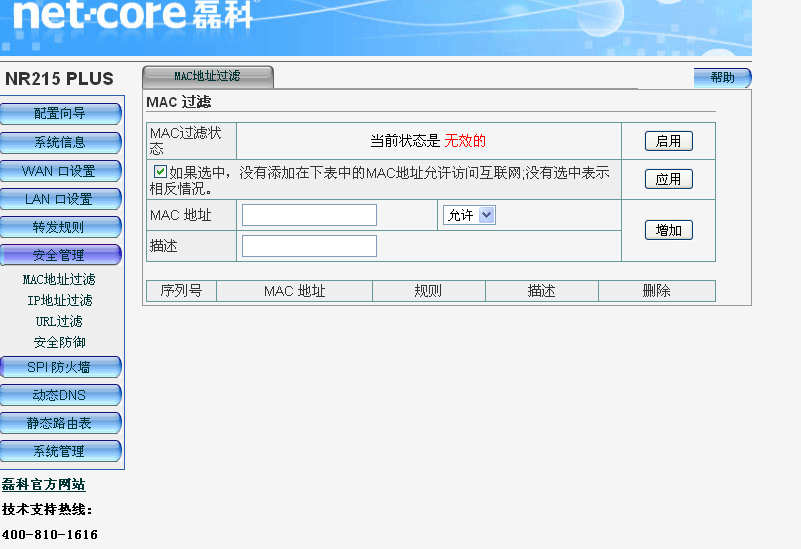Select IP地址过滤 in sidebar submenu
Image resolution: width=801 pixels, height=549 pixels.
click(59, 301)
